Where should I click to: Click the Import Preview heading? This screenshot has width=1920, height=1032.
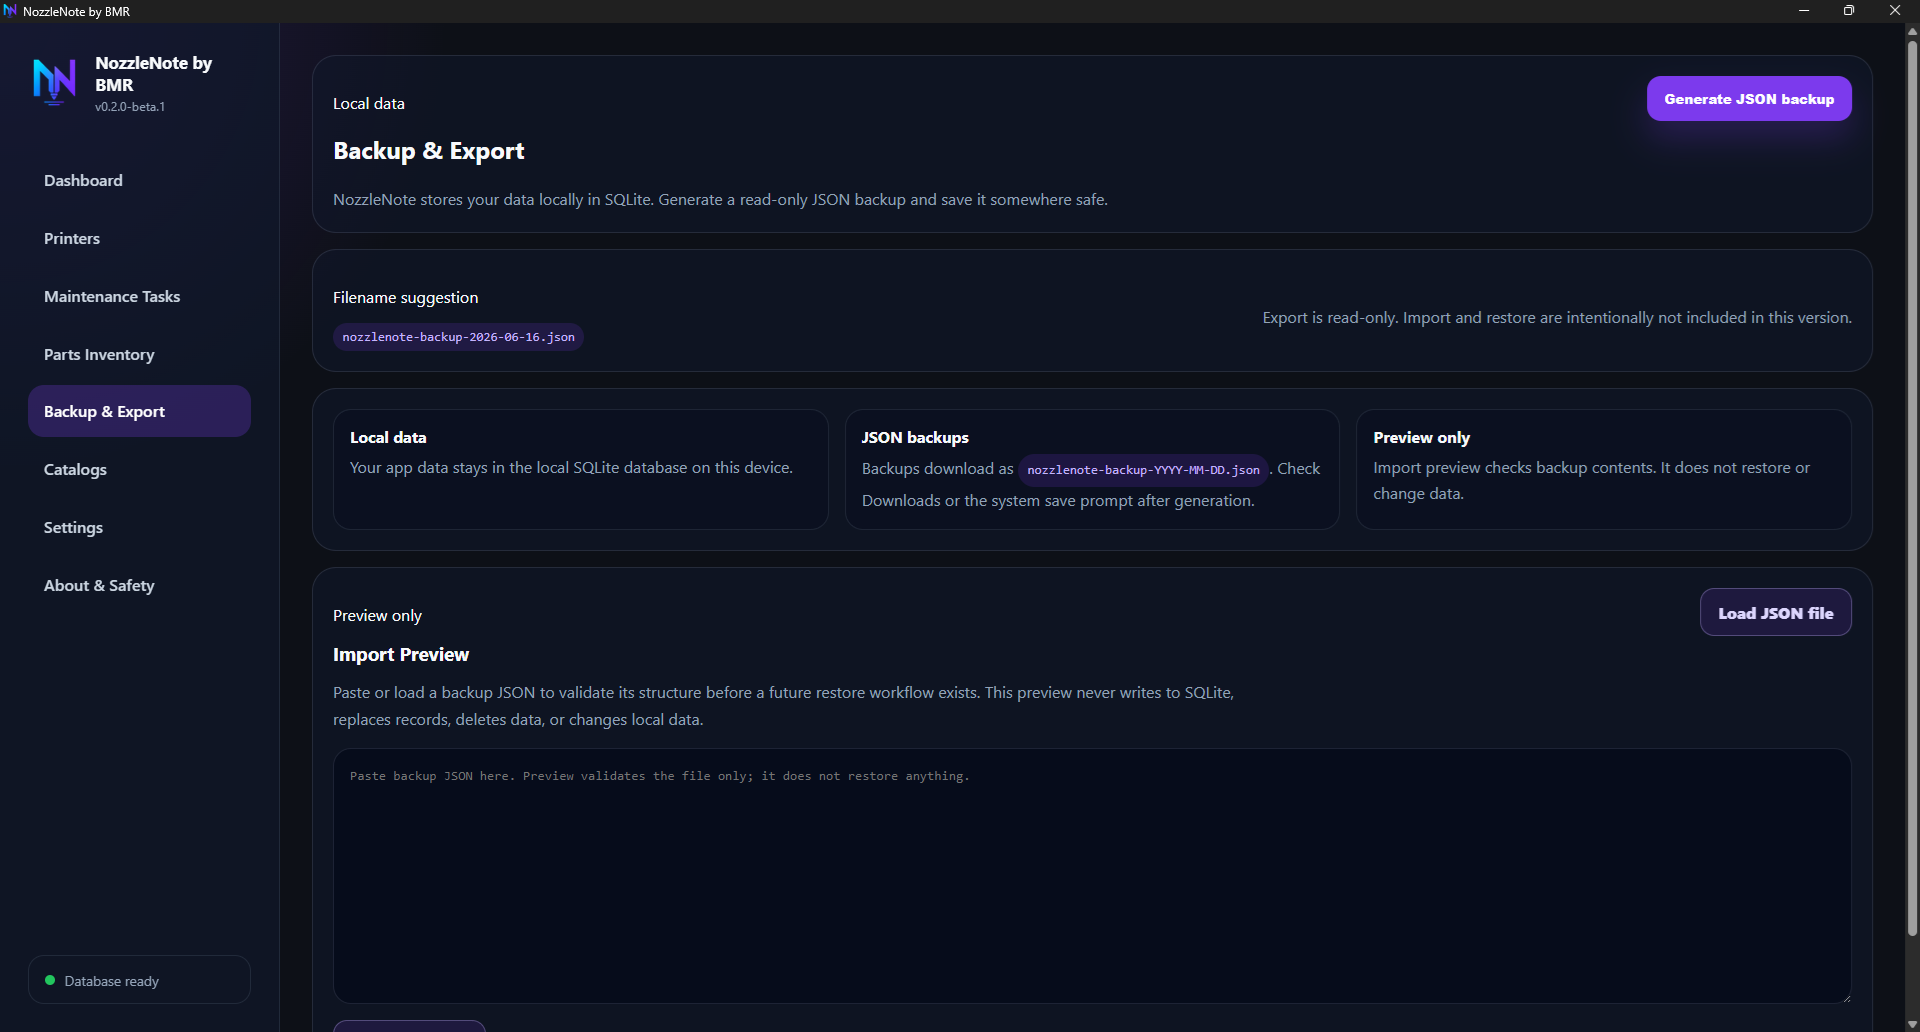click(x=400, y=654)
